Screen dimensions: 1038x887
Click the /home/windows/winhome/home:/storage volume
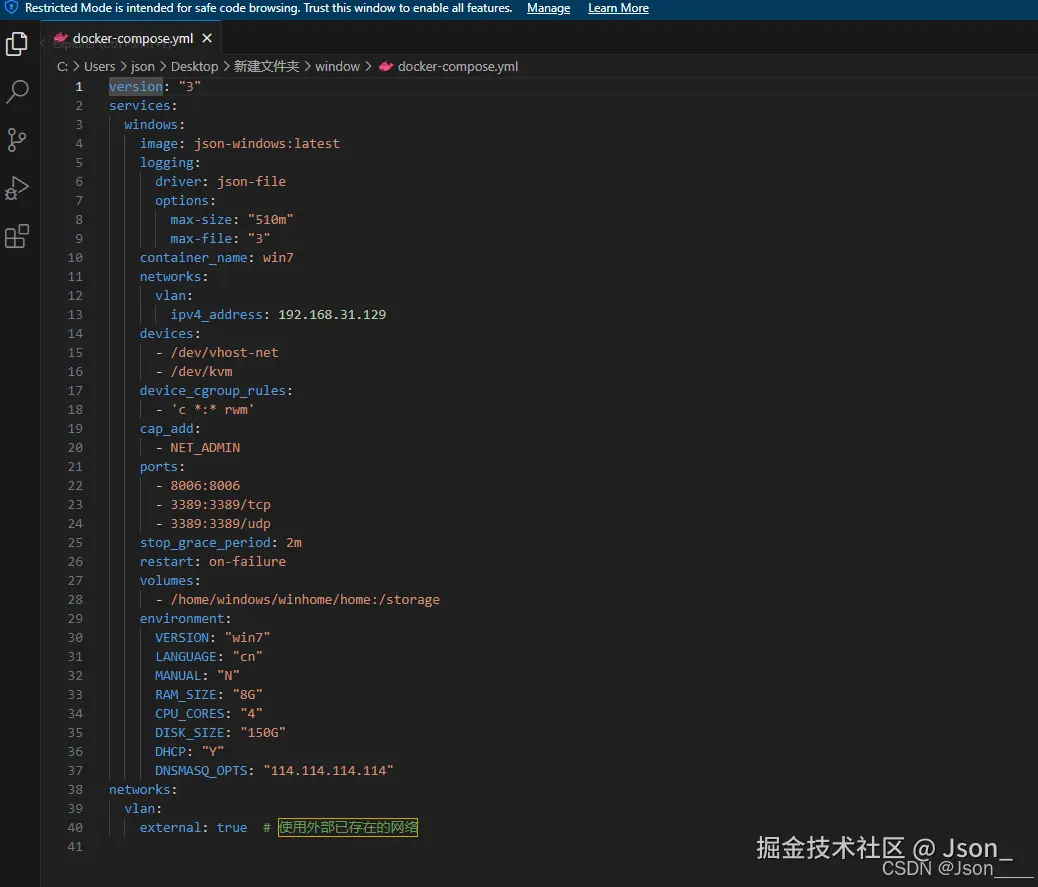[x=305, y=600]
